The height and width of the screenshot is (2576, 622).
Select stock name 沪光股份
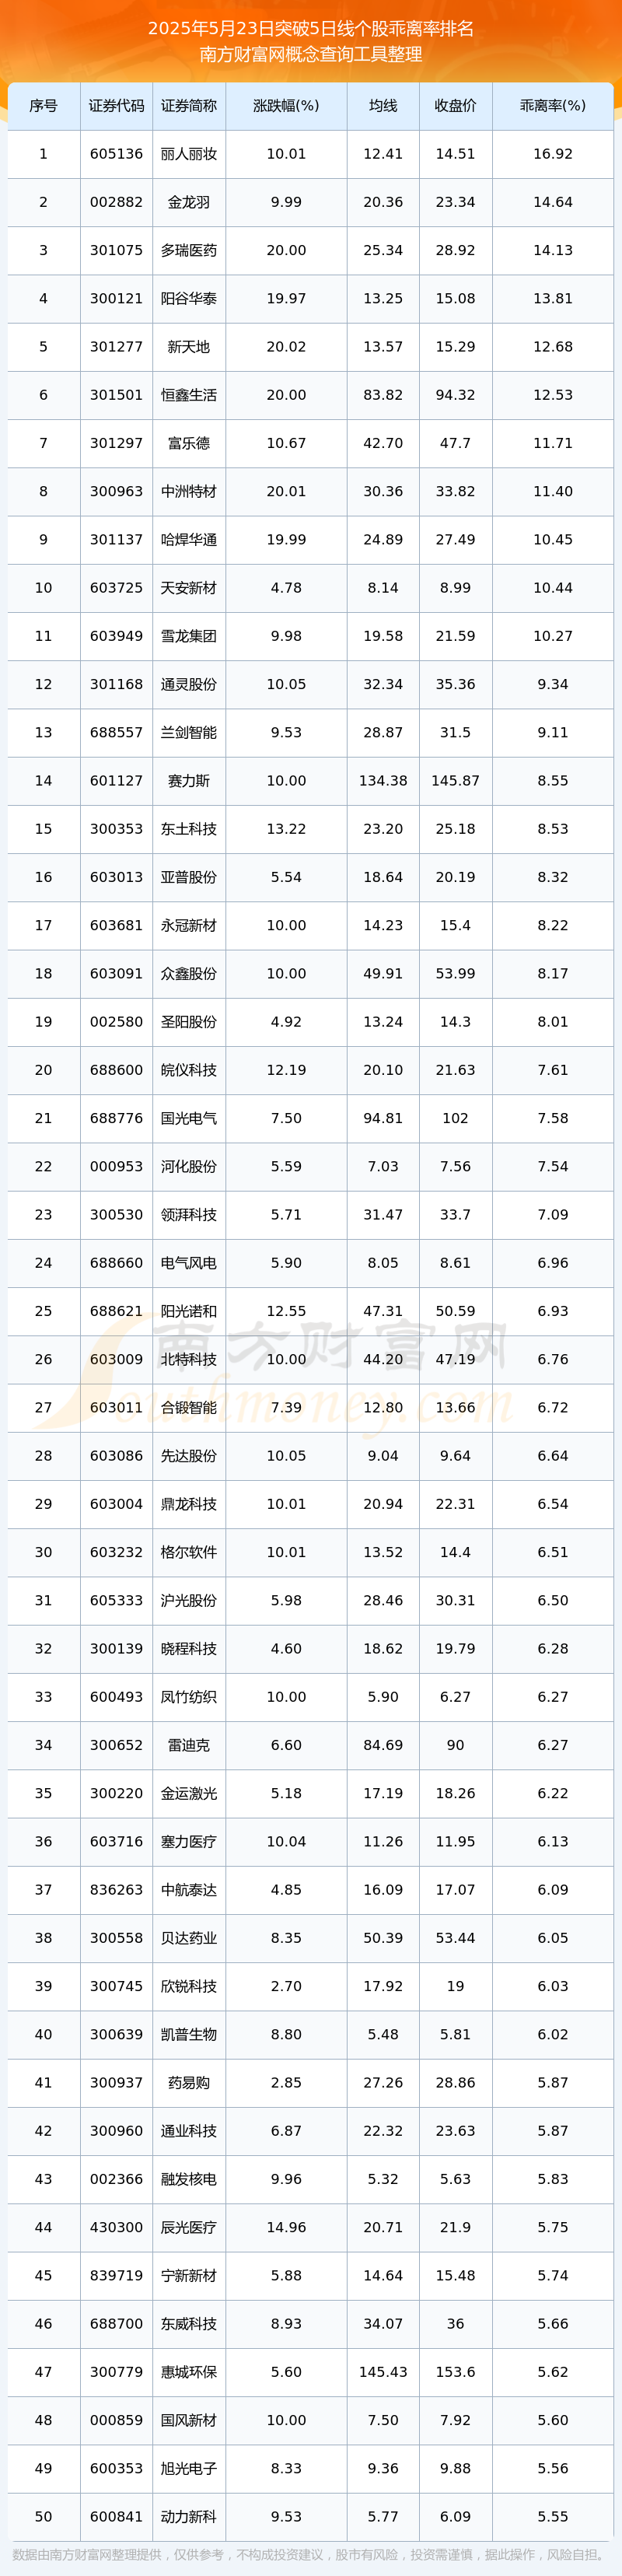(x=189, y=1601)
